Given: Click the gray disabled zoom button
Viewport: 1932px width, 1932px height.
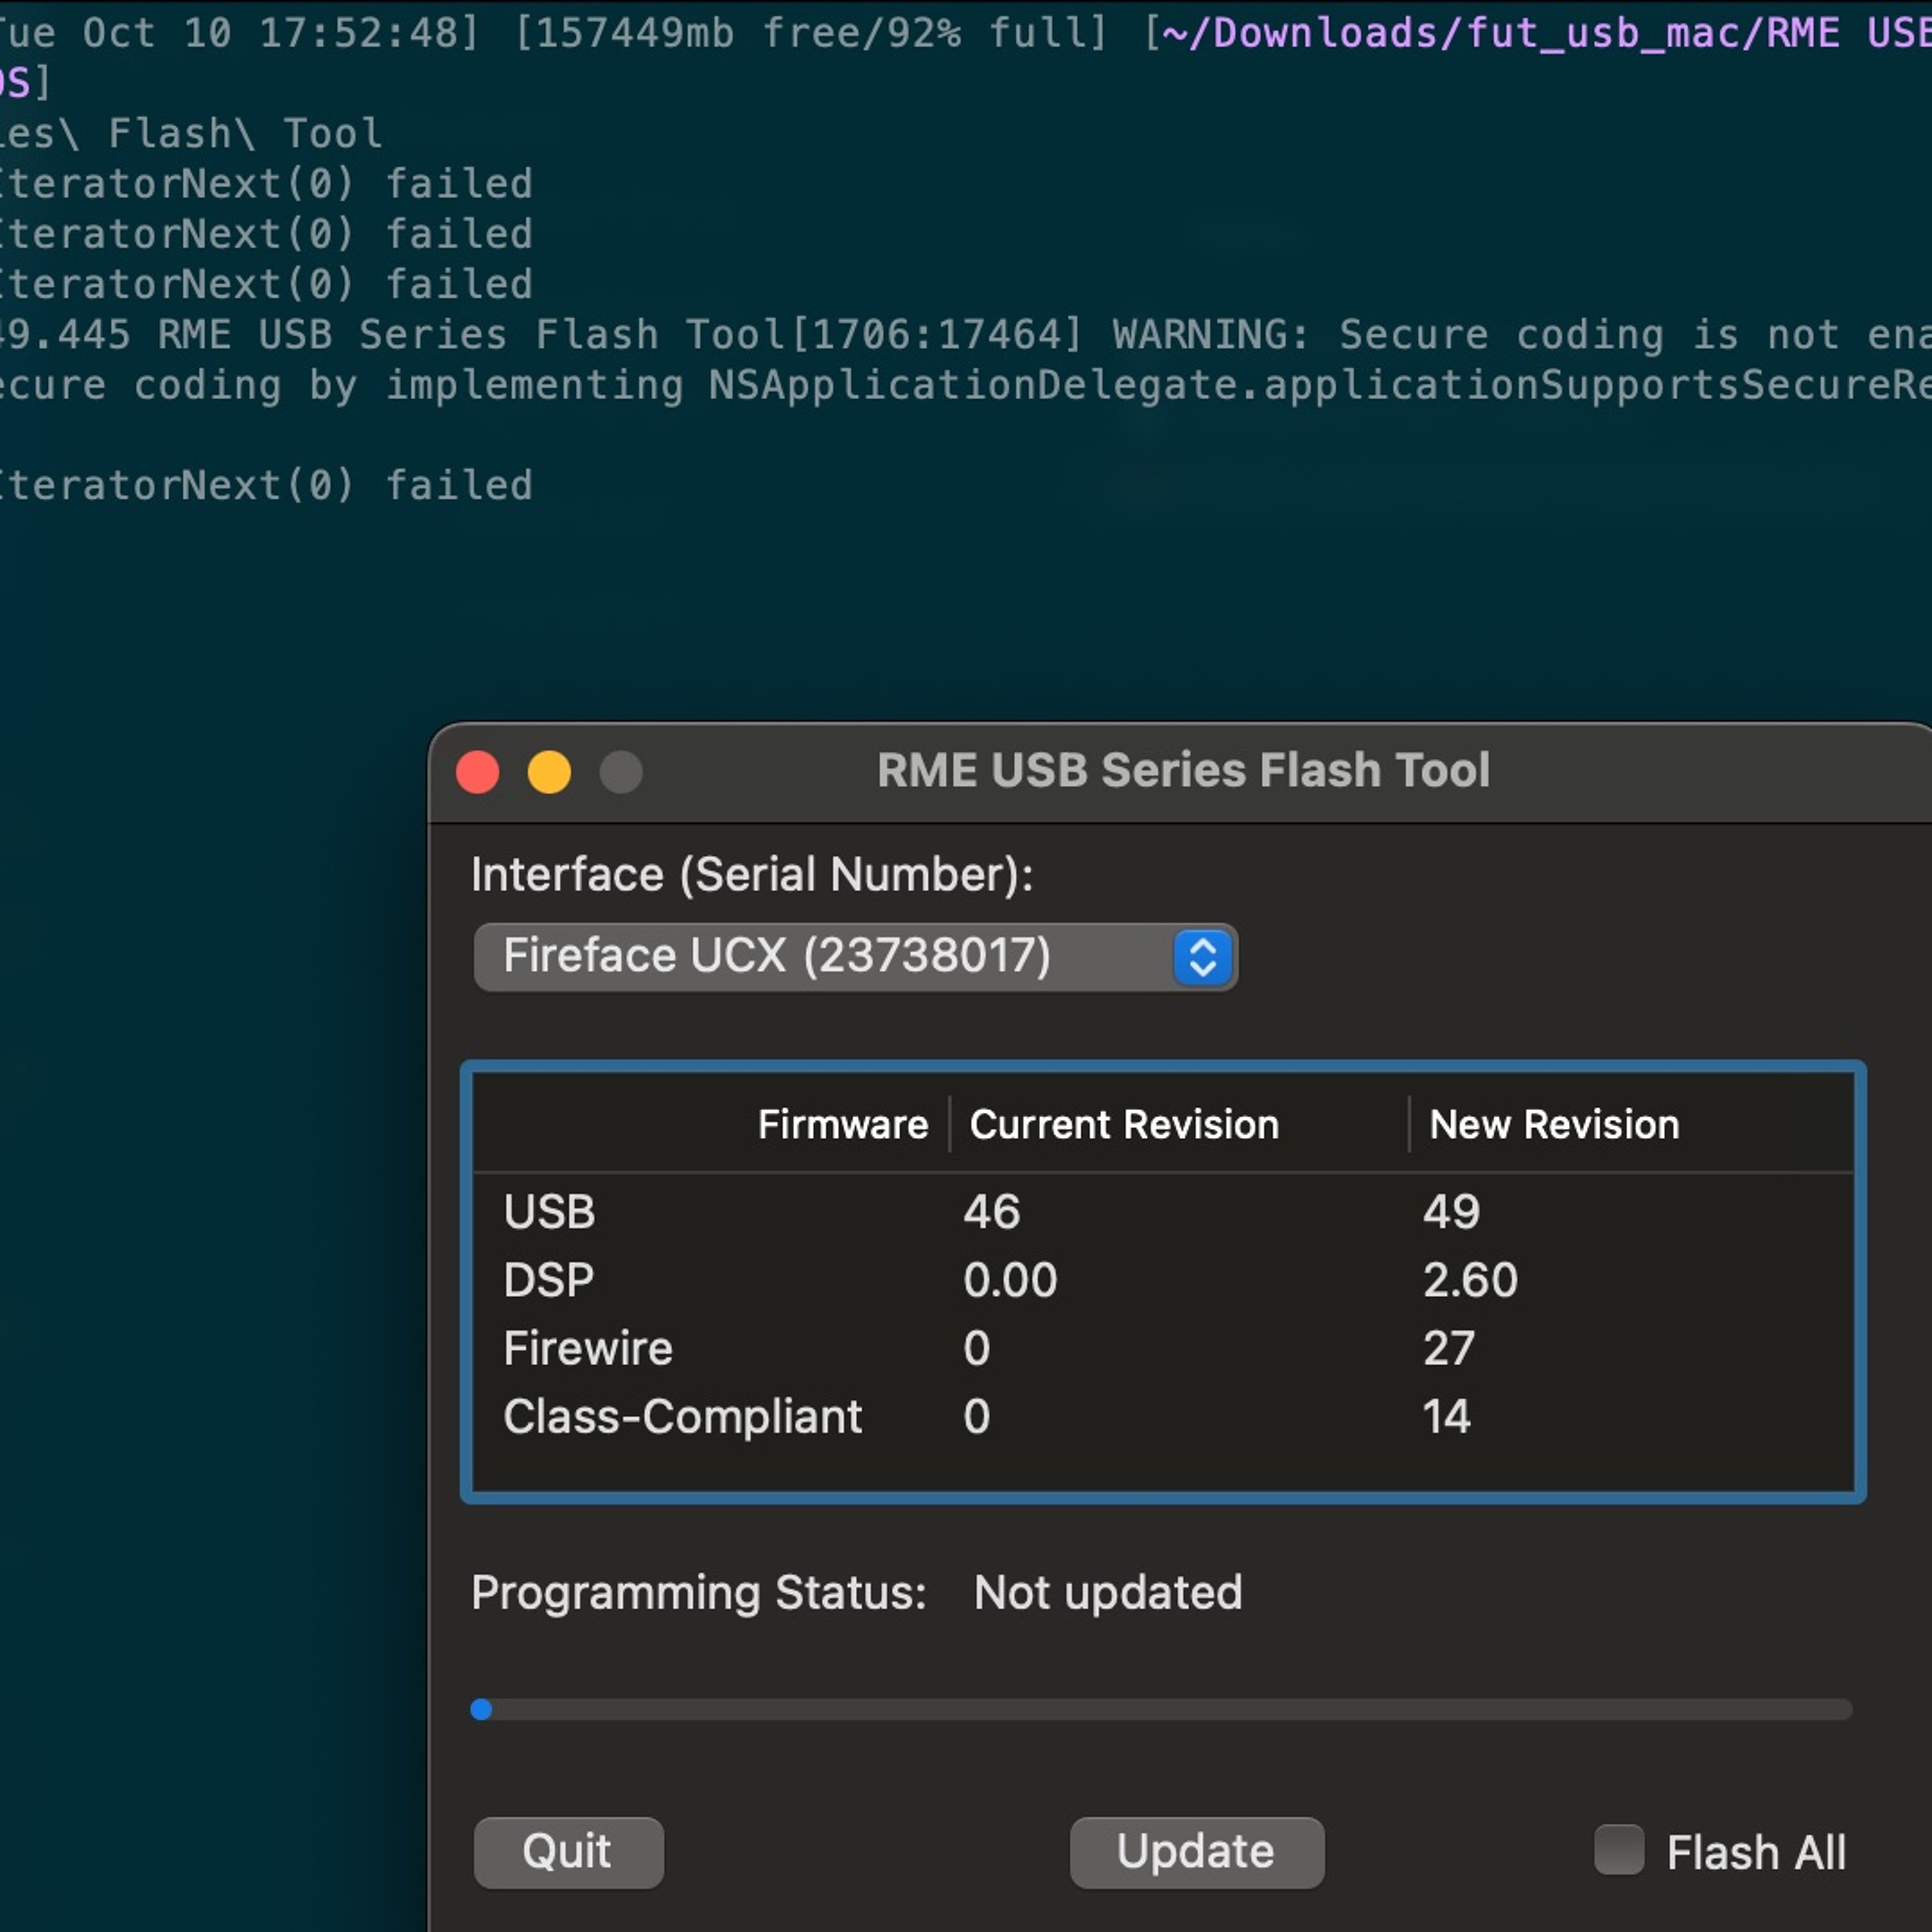Looking at the screenshot, I should 621,772.
